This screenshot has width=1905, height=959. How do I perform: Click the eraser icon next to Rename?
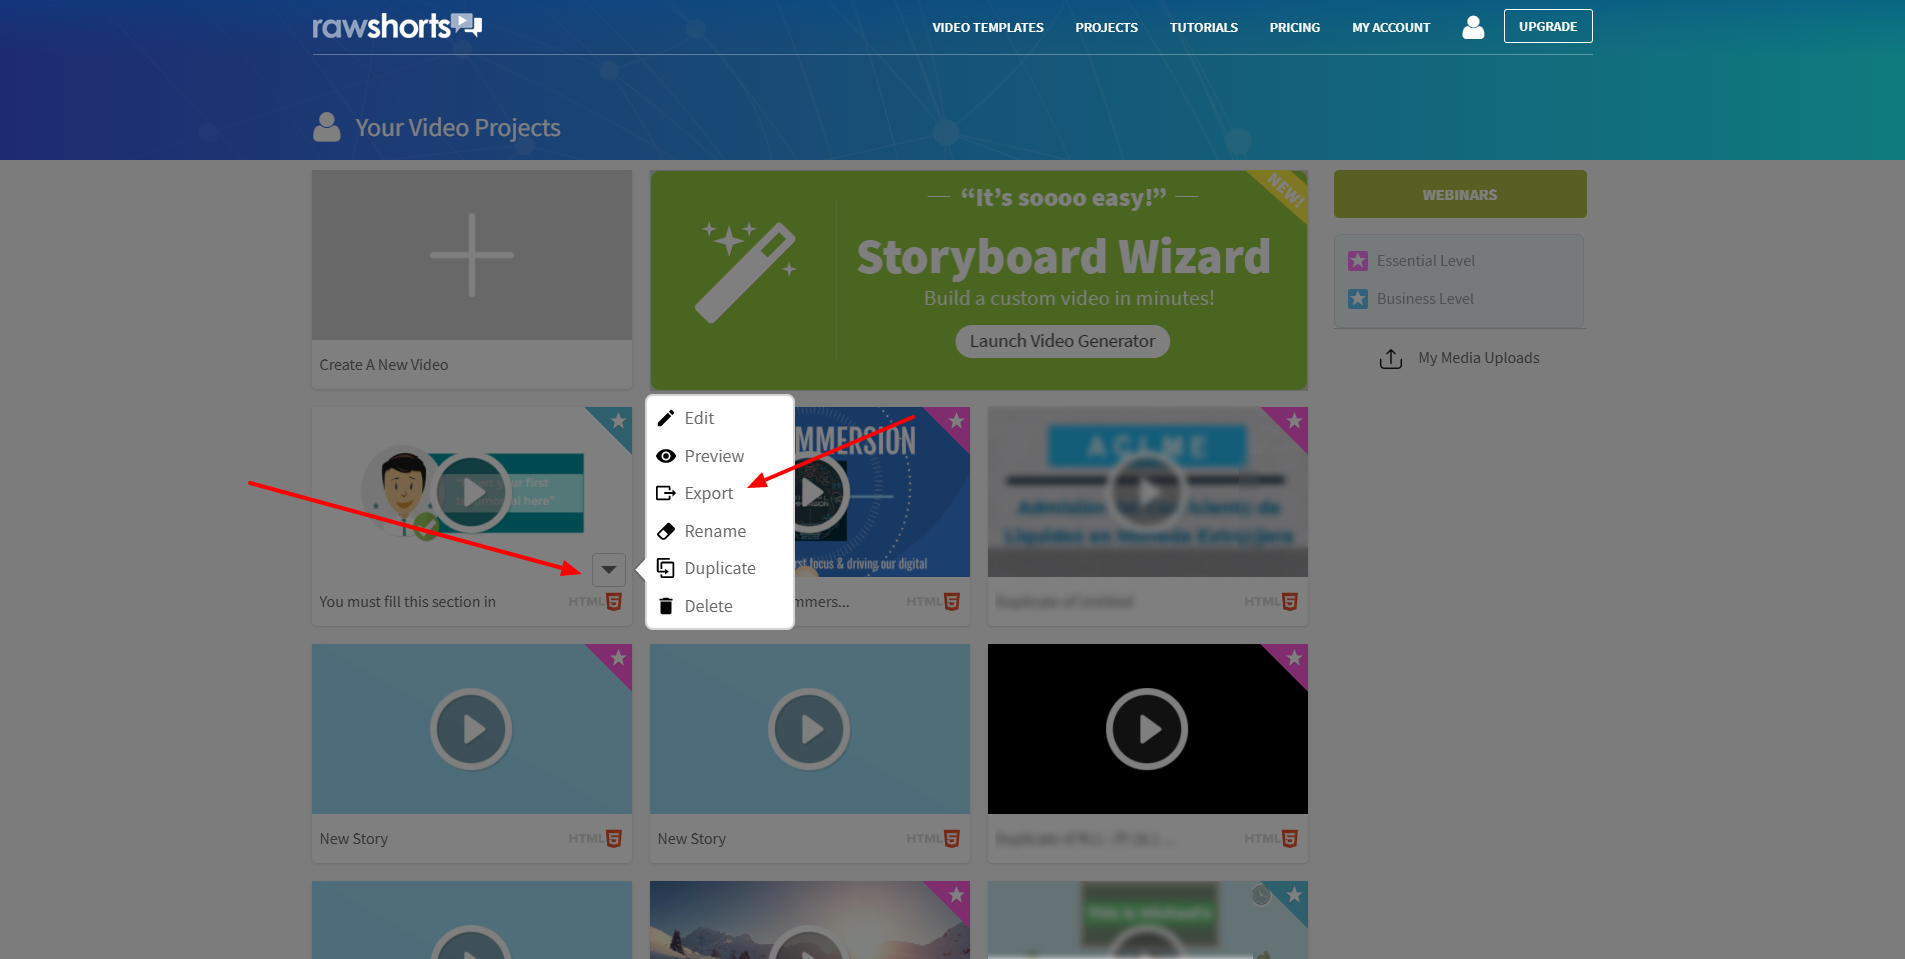pyautogui.click(x=666, y=531)
